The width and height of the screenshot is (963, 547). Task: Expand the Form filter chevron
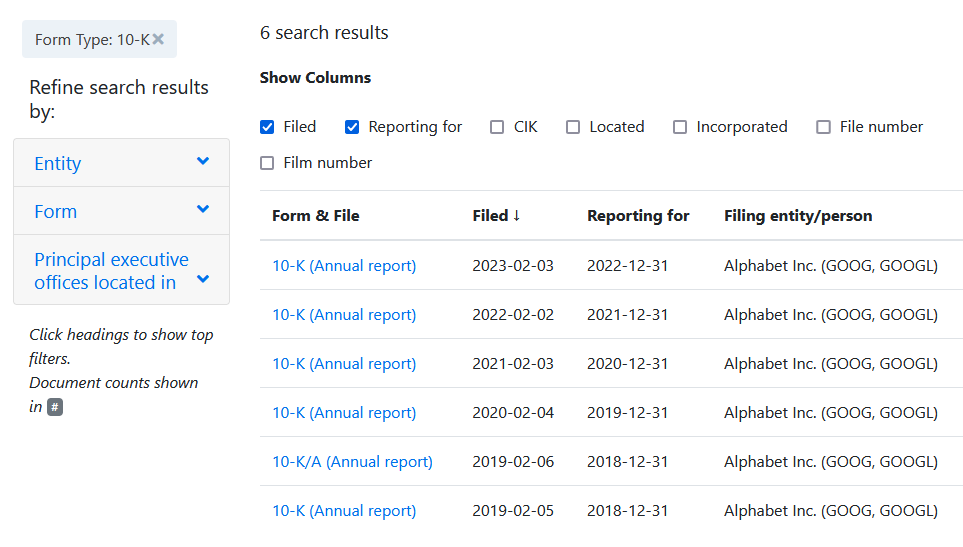[203, 209]
